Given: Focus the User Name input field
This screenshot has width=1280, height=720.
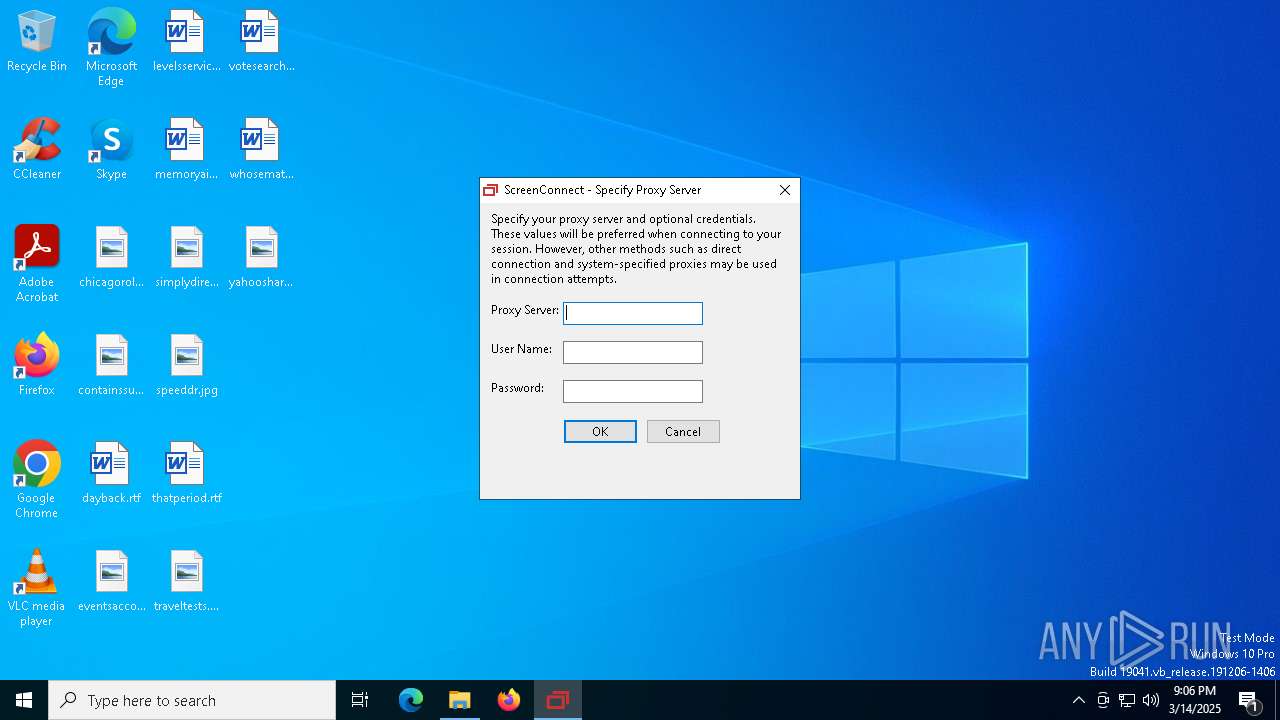Looking at the screenshot, I should 633,352.
